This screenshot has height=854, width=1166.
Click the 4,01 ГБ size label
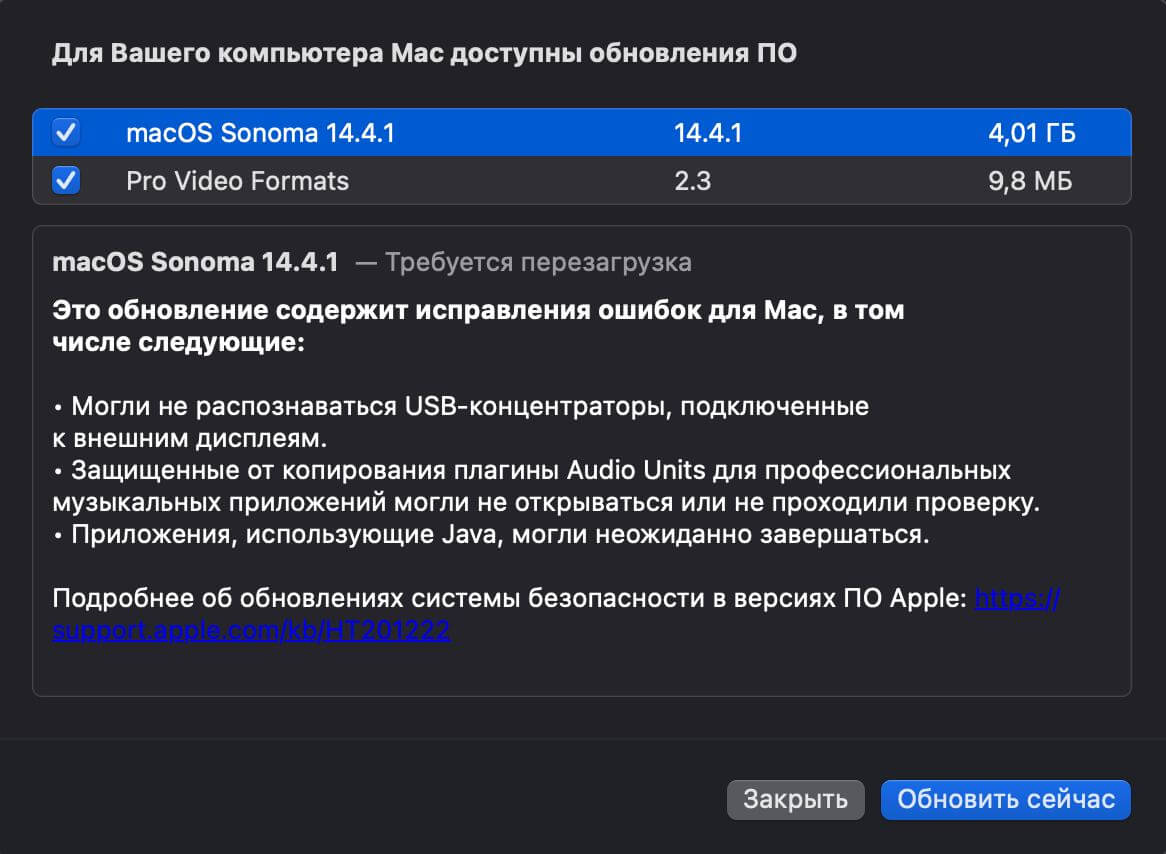[1032, 131]
